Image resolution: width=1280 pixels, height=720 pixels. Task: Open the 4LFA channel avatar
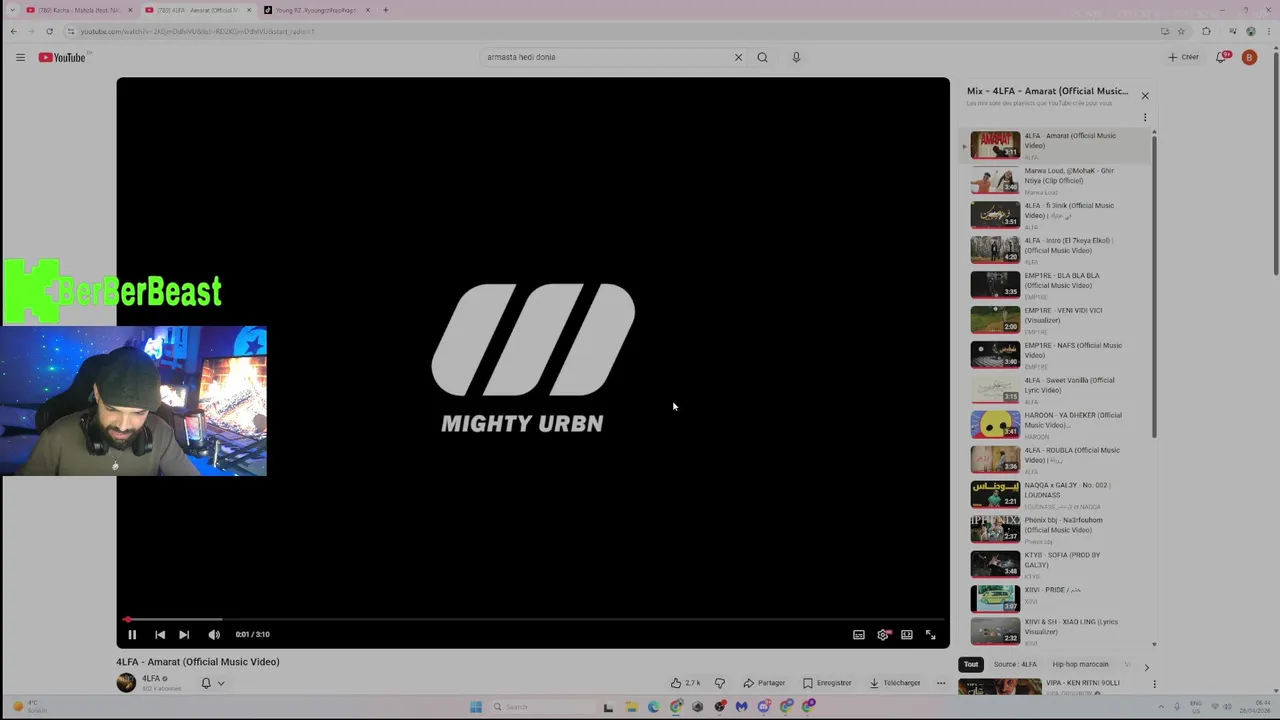tap(126, 682)
